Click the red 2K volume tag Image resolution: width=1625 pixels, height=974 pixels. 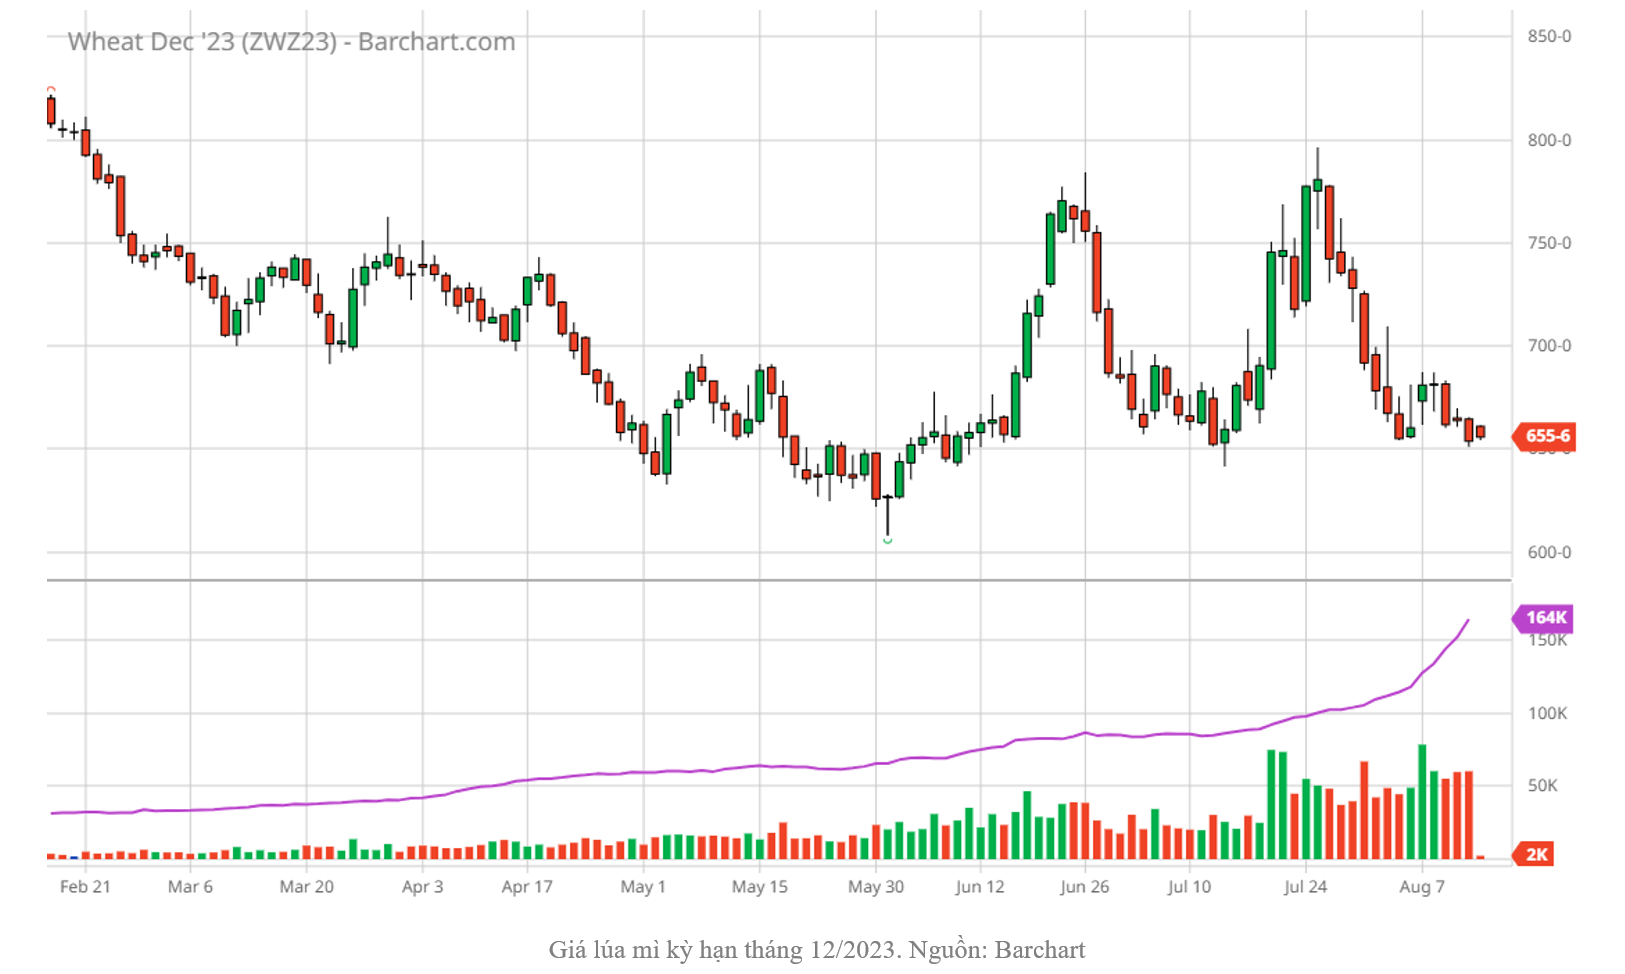pos(1533,854)
